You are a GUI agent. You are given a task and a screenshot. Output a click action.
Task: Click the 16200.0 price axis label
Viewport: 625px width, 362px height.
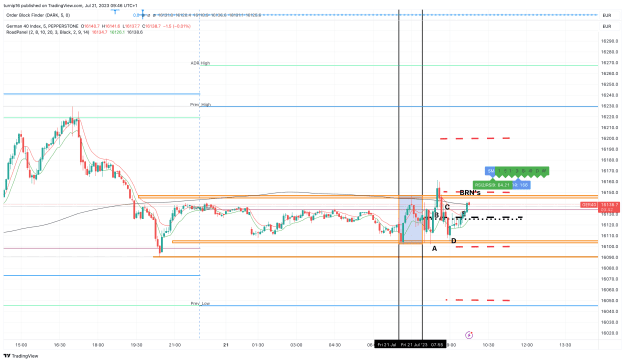pyautogui.click(x=610, y=138)
